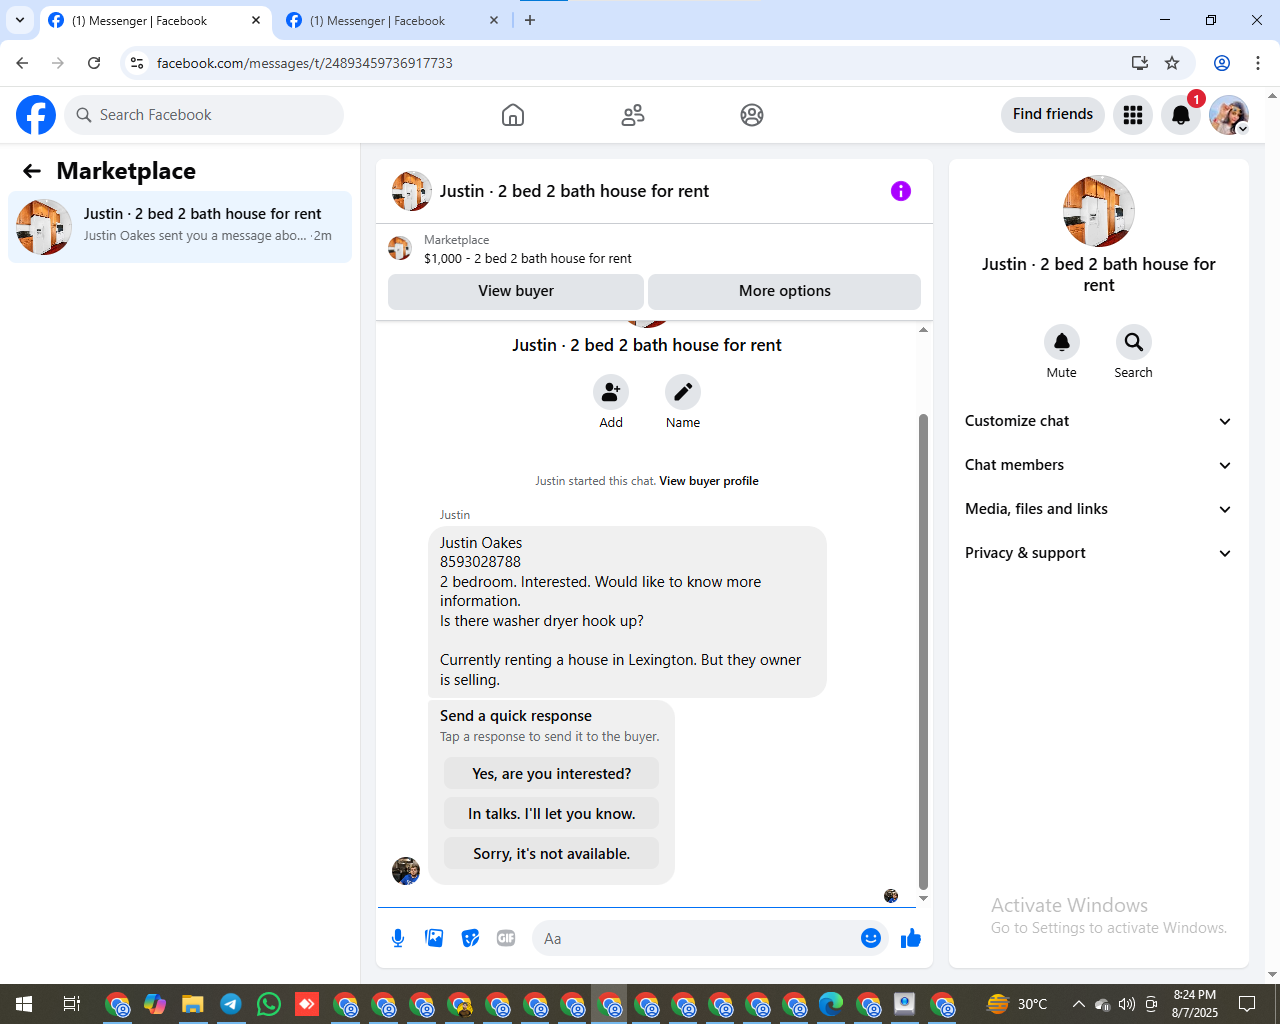Select the Justin conversation in Marketplace list
Screen dimensions: 1280x1024
180,227
